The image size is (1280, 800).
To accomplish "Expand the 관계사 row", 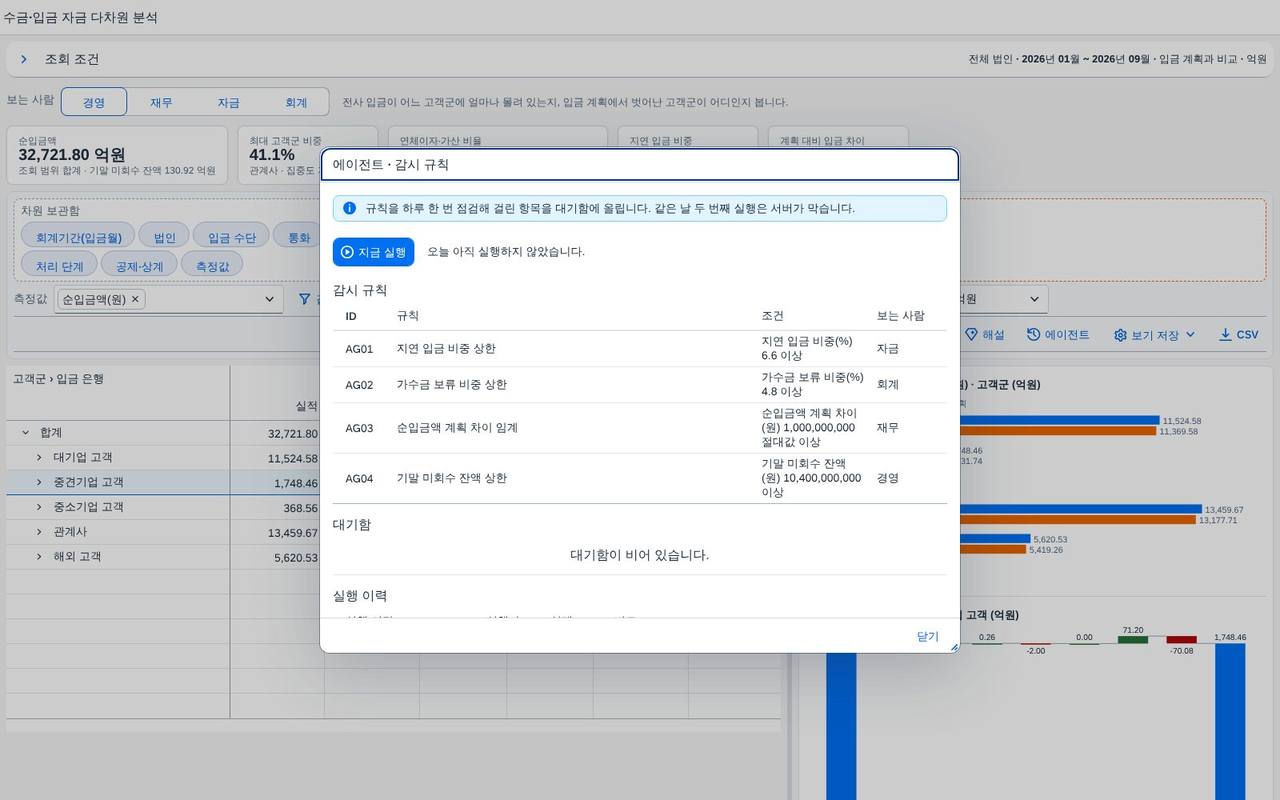I will 39,532.
